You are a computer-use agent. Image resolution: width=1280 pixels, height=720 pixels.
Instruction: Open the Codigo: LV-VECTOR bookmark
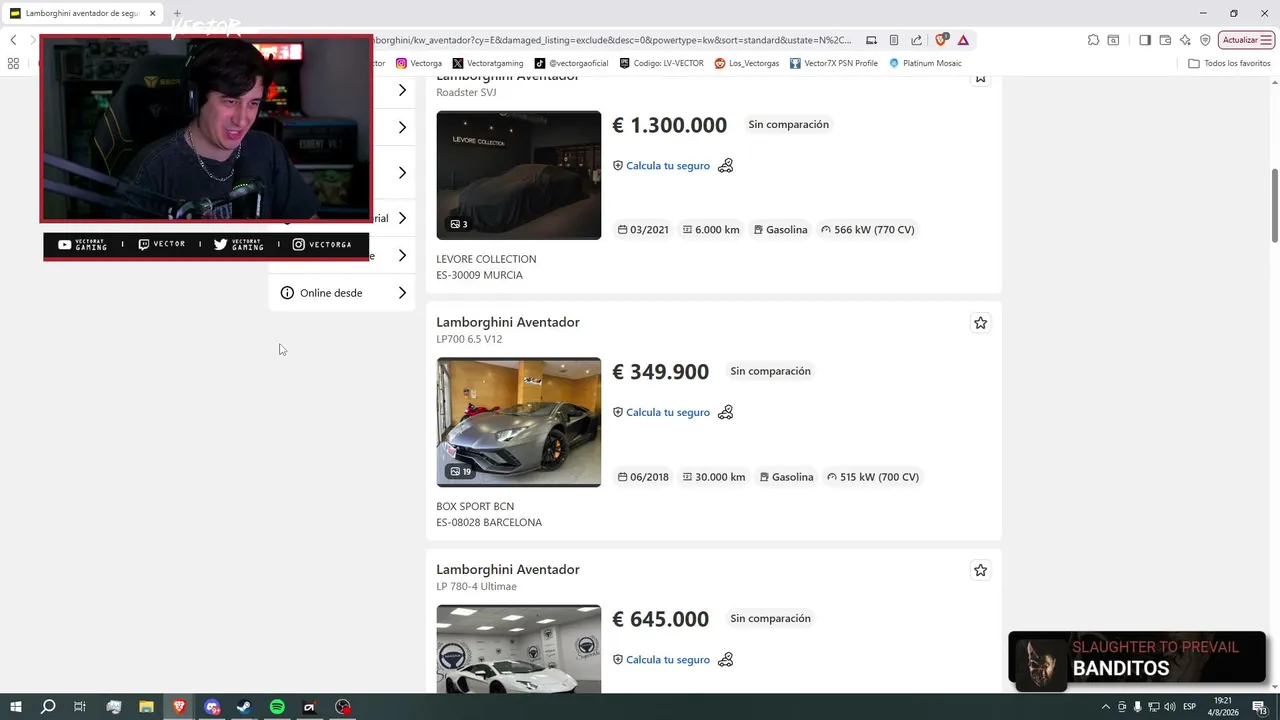click(x=661, y=63)
